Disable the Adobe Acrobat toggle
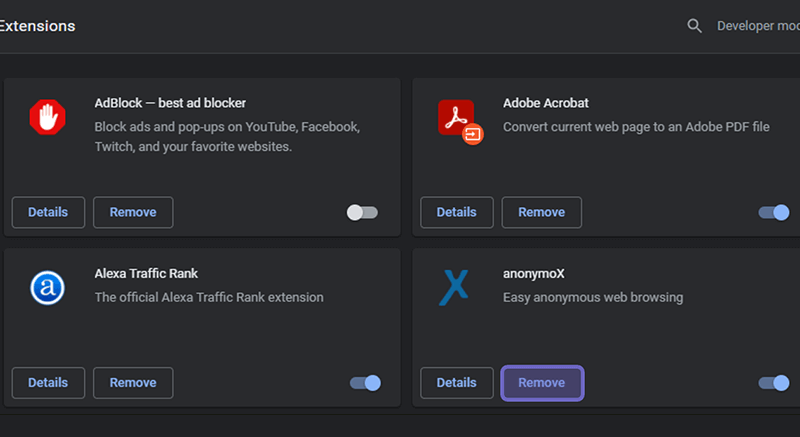Image resolution: width=800 pixels, height=437 pixels. [773, 212]
